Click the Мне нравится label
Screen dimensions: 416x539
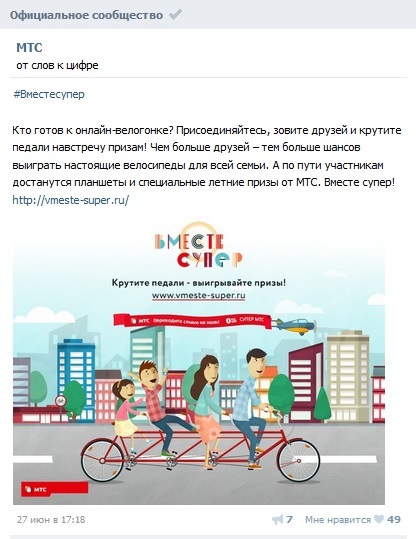click(338, 519)
